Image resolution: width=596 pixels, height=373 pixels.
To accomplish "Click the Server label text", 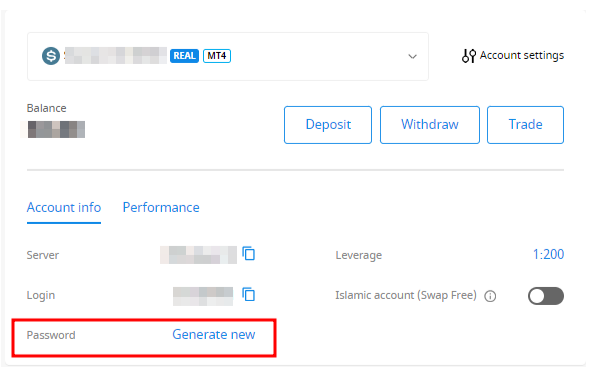I will 43,255.
